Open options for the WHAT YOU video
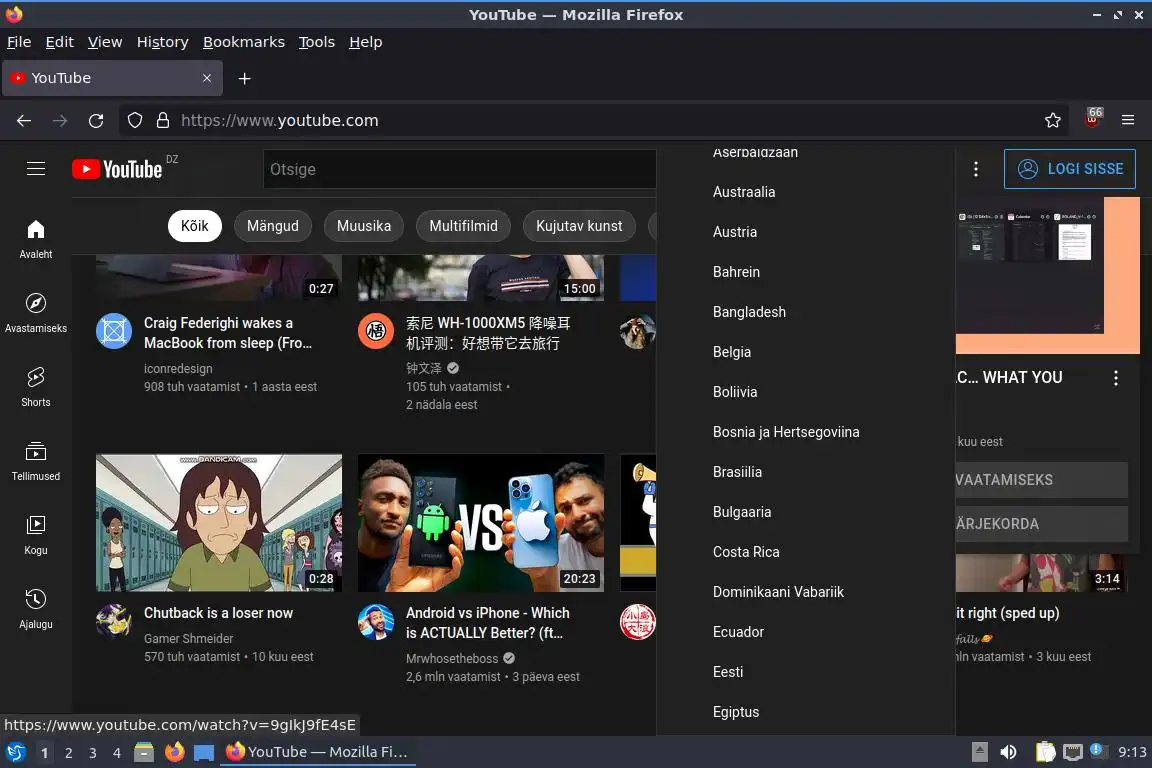The width and height of the screenshot is (1152, 768). [1115, 378]
